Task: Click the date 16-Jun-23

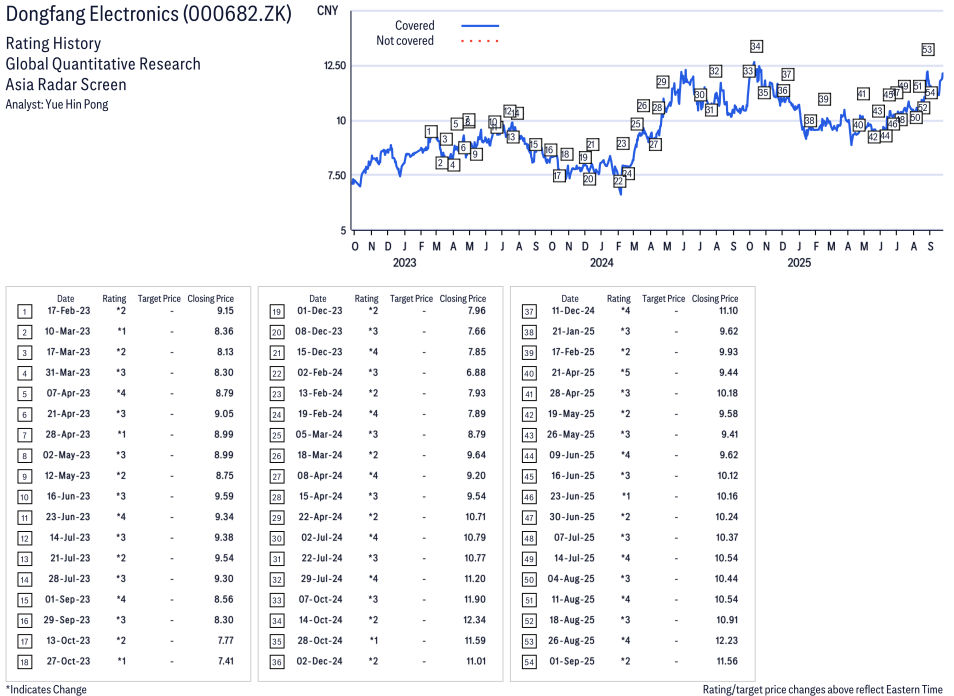Action: [x=68, y=496]
